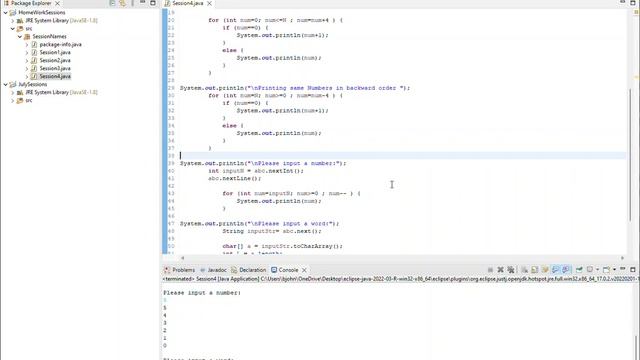Viewport: 640px width, 360px height.
Task: Collapse the HomeWorkSessions project node
Action: click(x=6, y=13)
